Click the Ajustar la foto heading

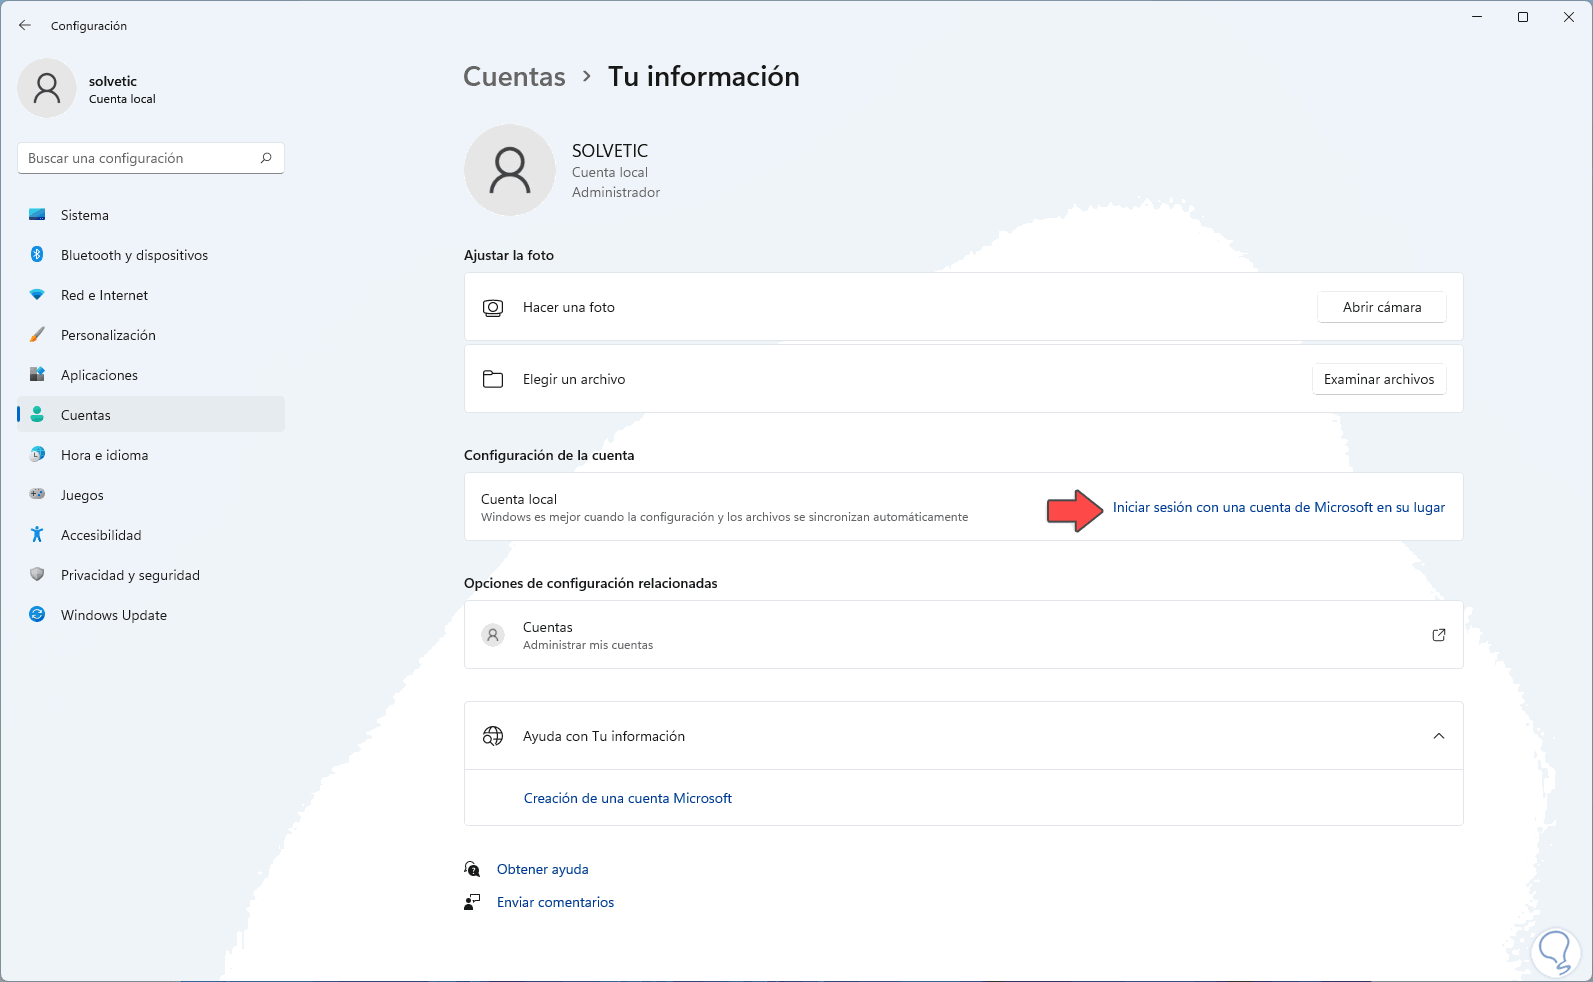click(x=509, y=255)
